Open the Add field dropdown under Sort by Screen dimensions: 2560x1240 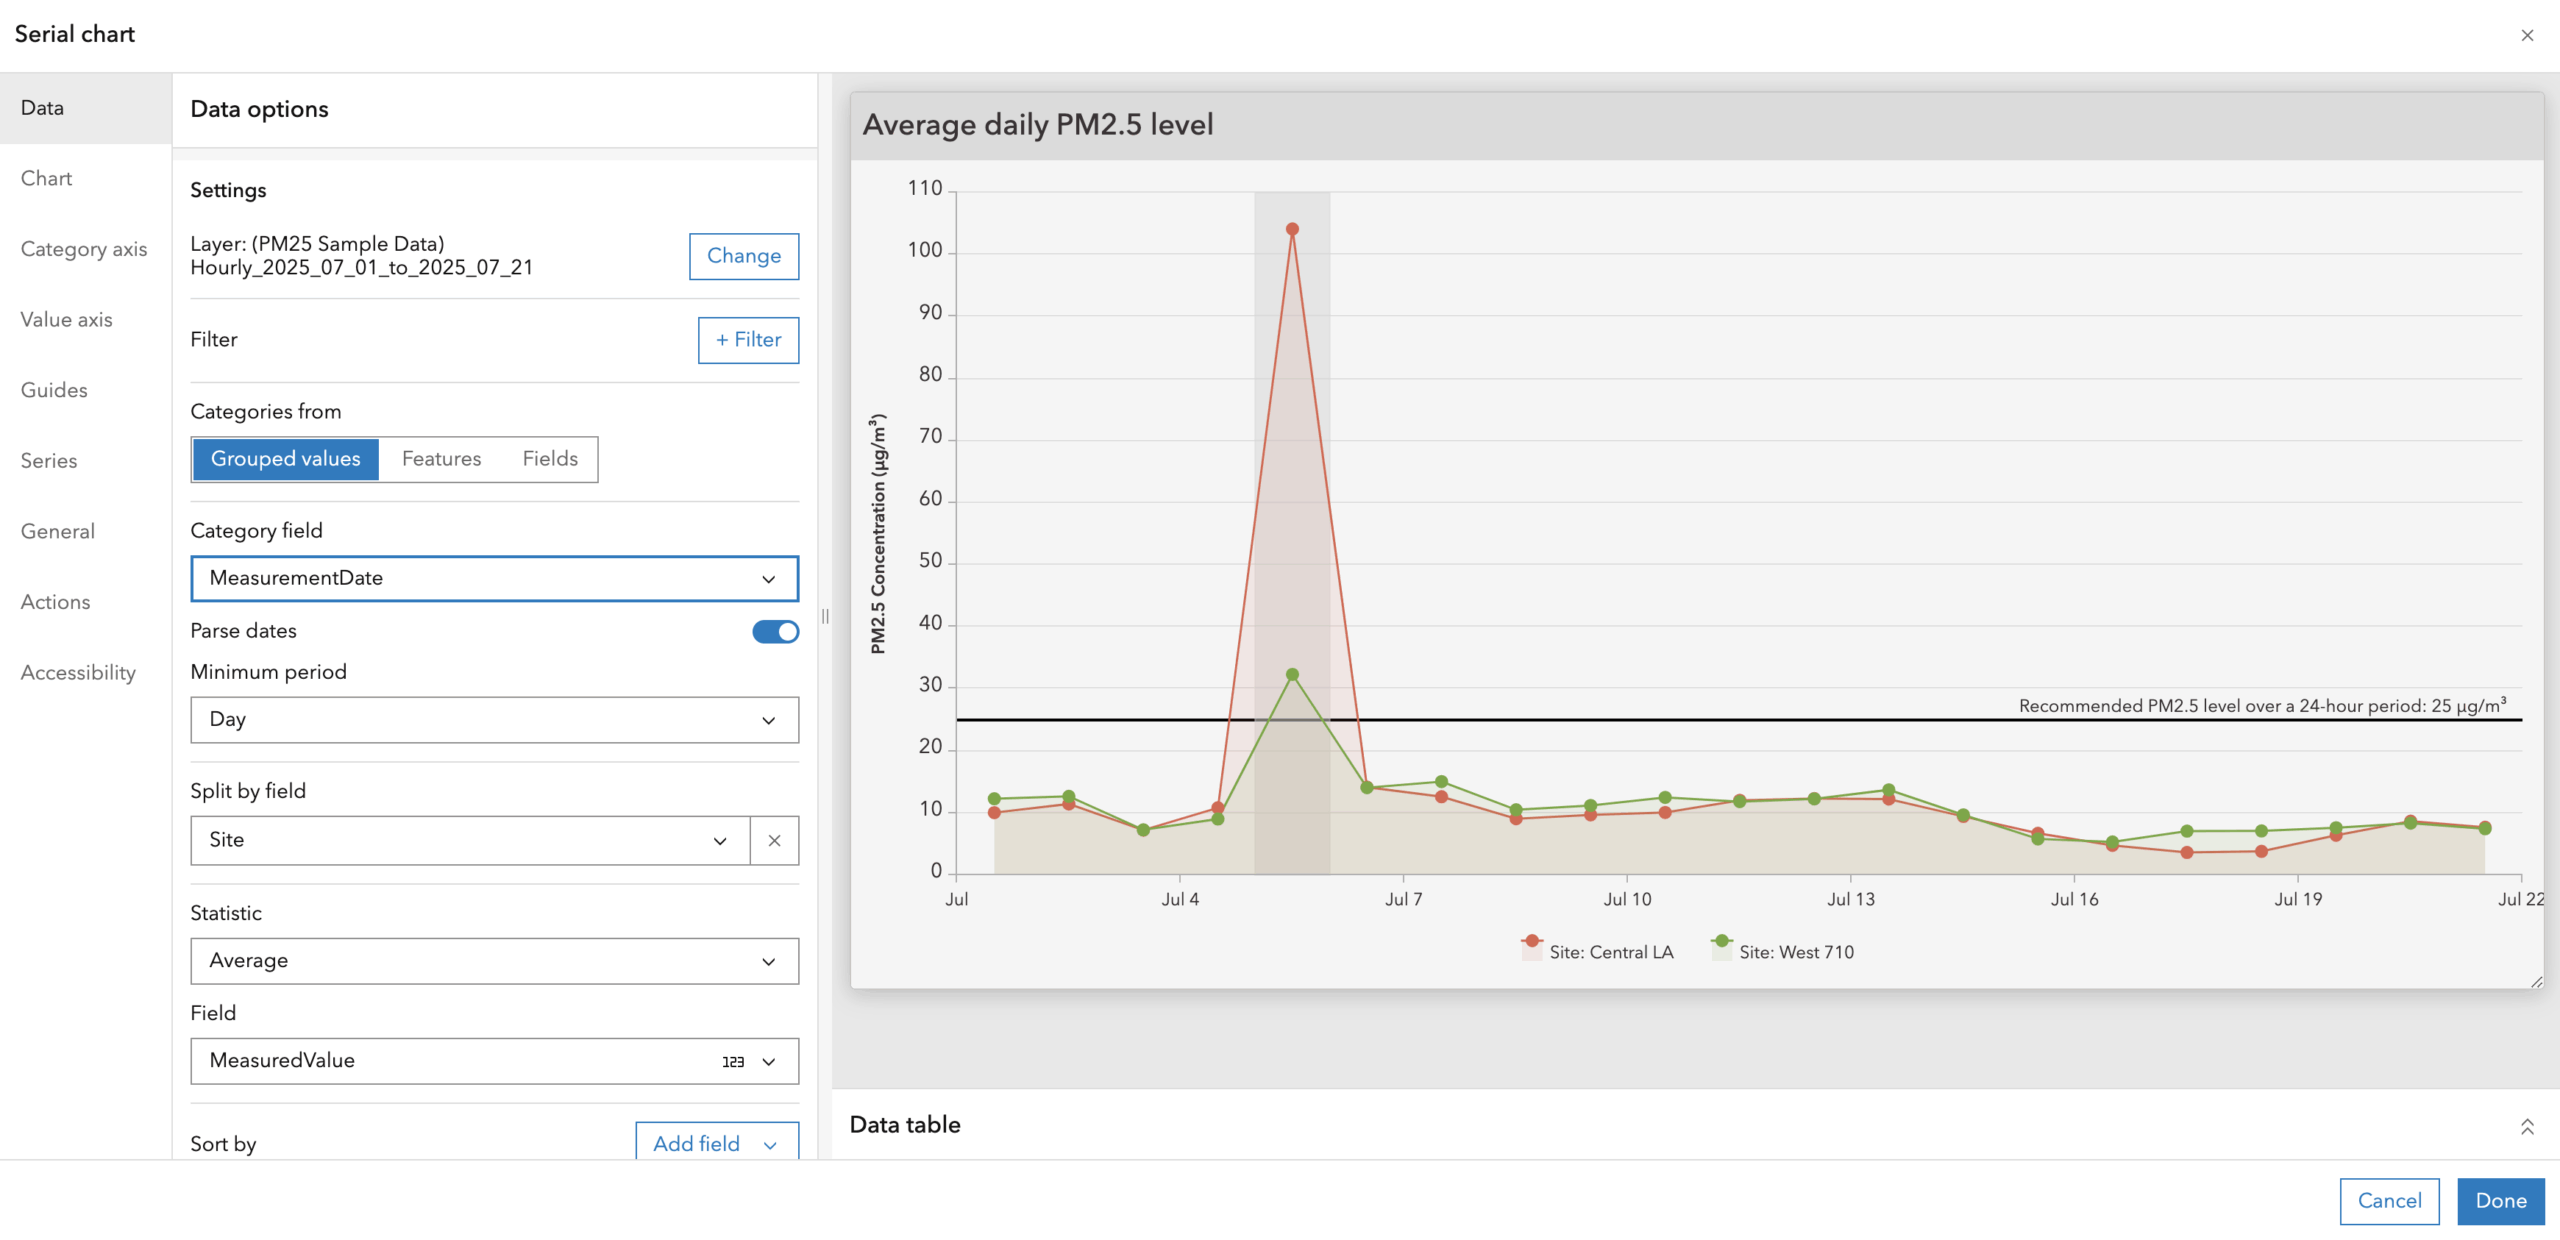pyautogui.click(x=716, y=1143)
